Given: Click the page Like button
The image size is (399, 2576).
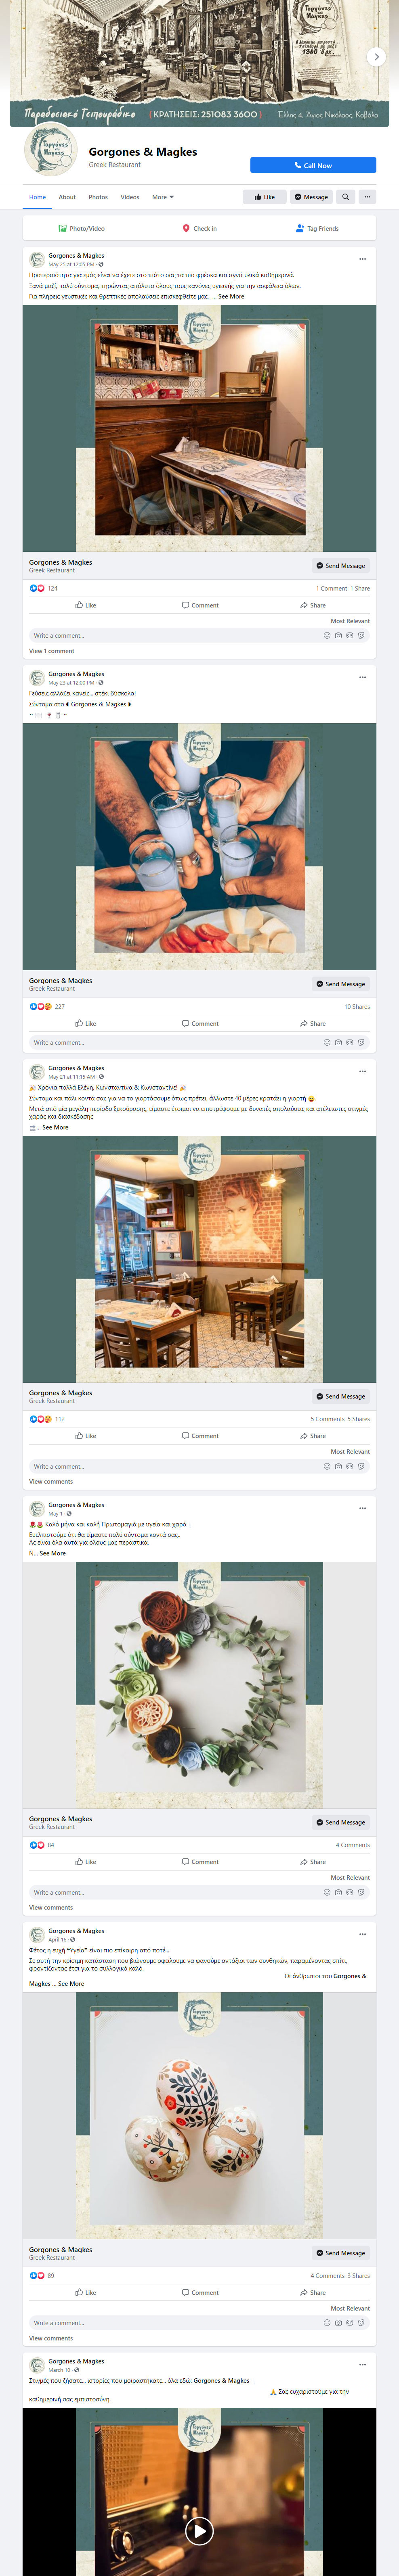Looking at the screenshot, I should (x=264, y=197).
